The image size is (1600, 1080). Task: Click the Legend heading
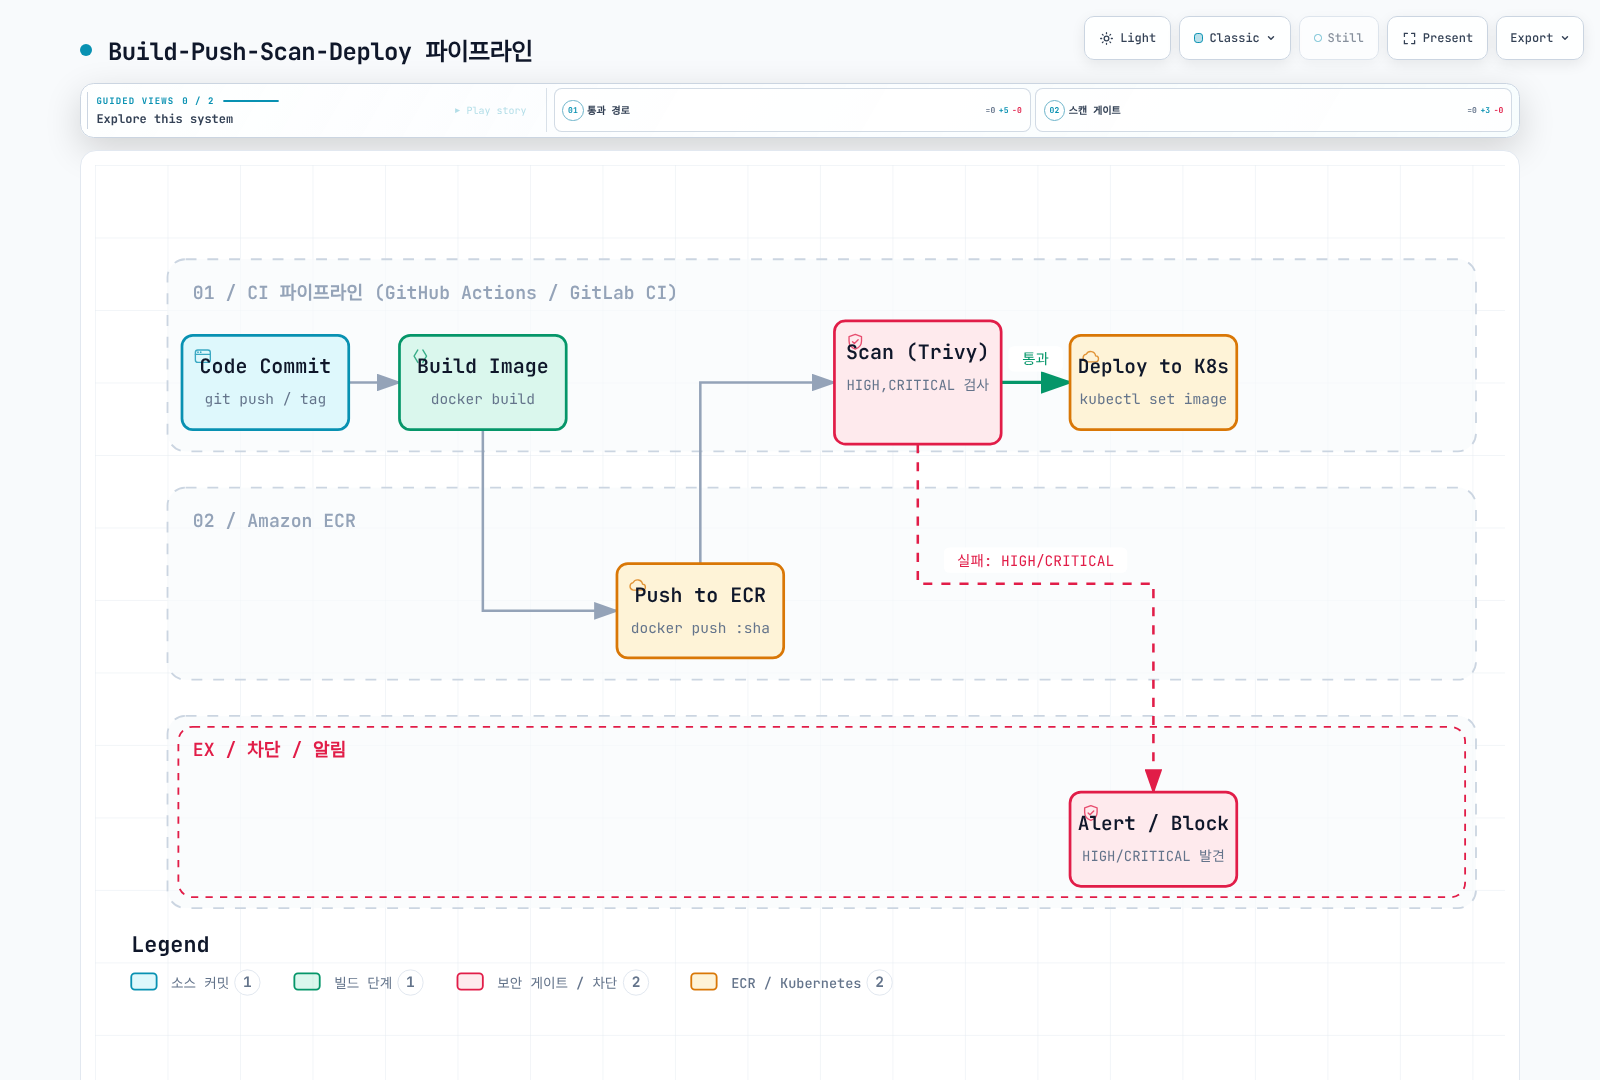pyautogui.click(x=170, y=945)
